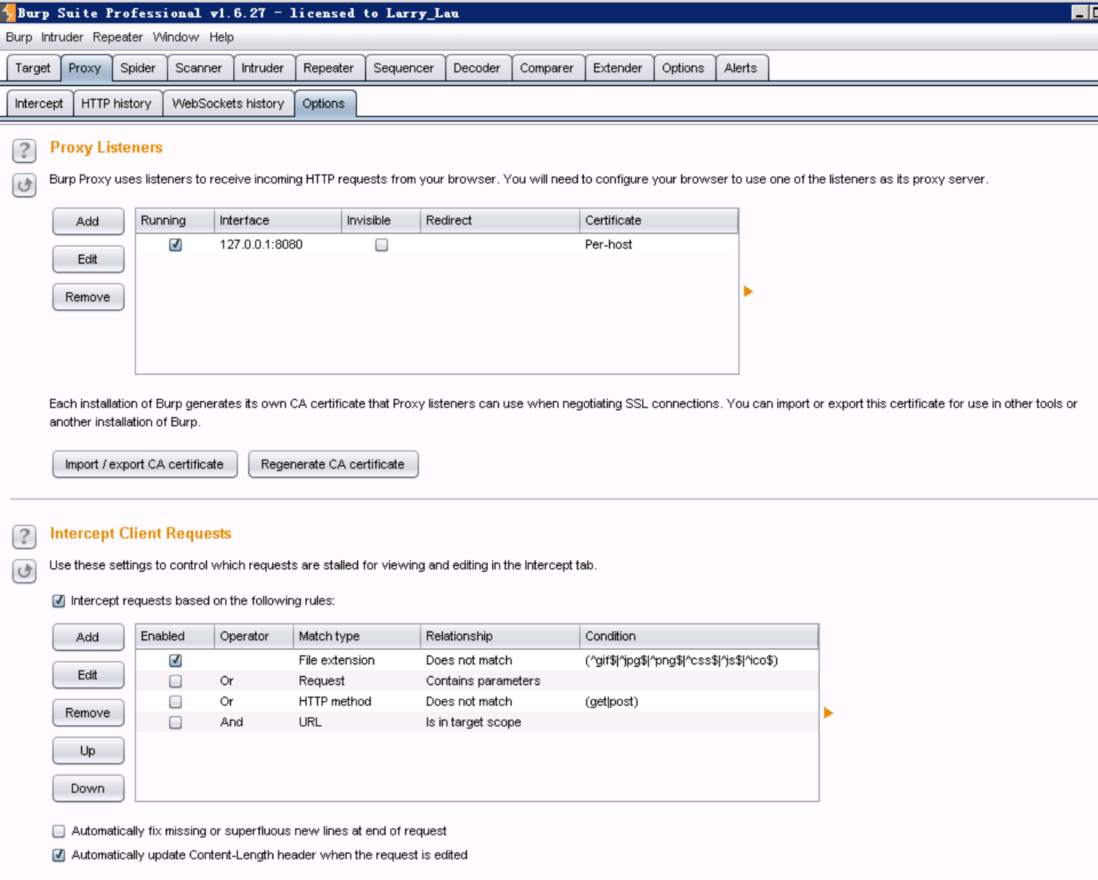Add a new proxy listener

coord(88,221)
